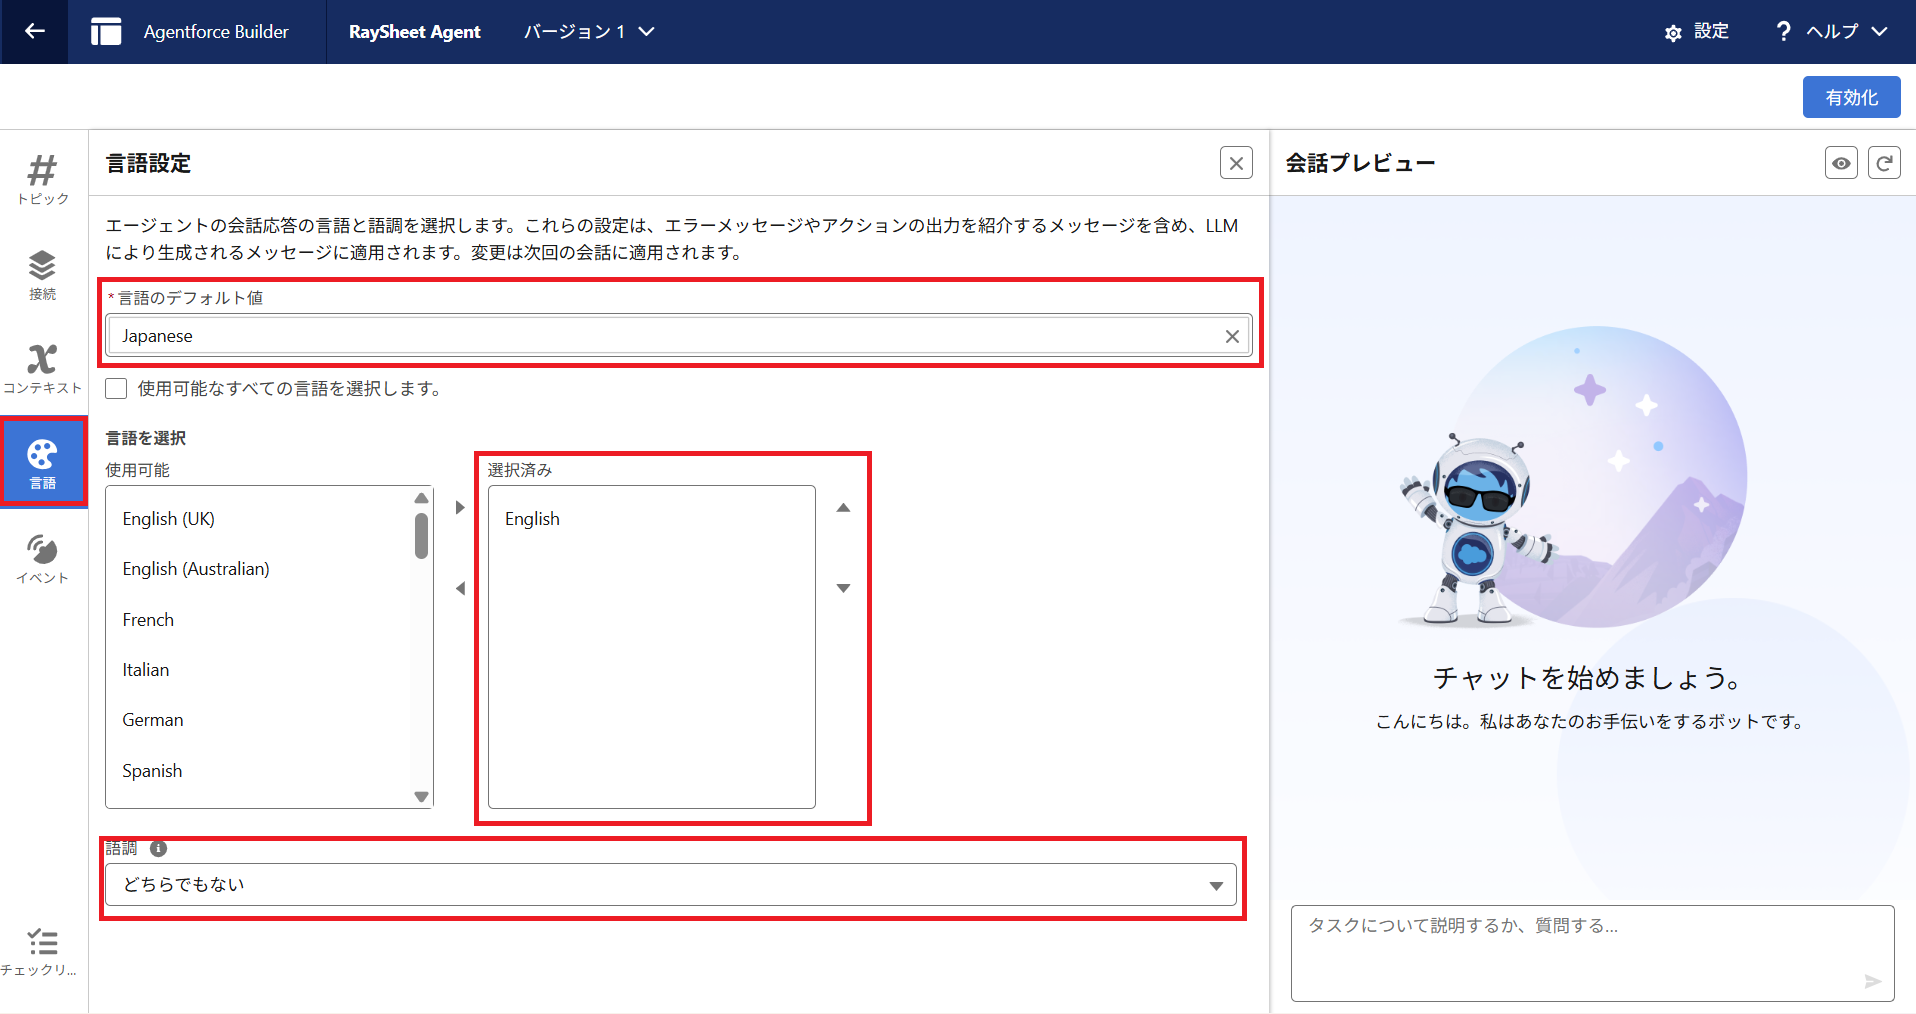The image size is (1916, 1014).
Task: Open the イベント (Events) sidebar icon
Action: [x=42, y=558]
